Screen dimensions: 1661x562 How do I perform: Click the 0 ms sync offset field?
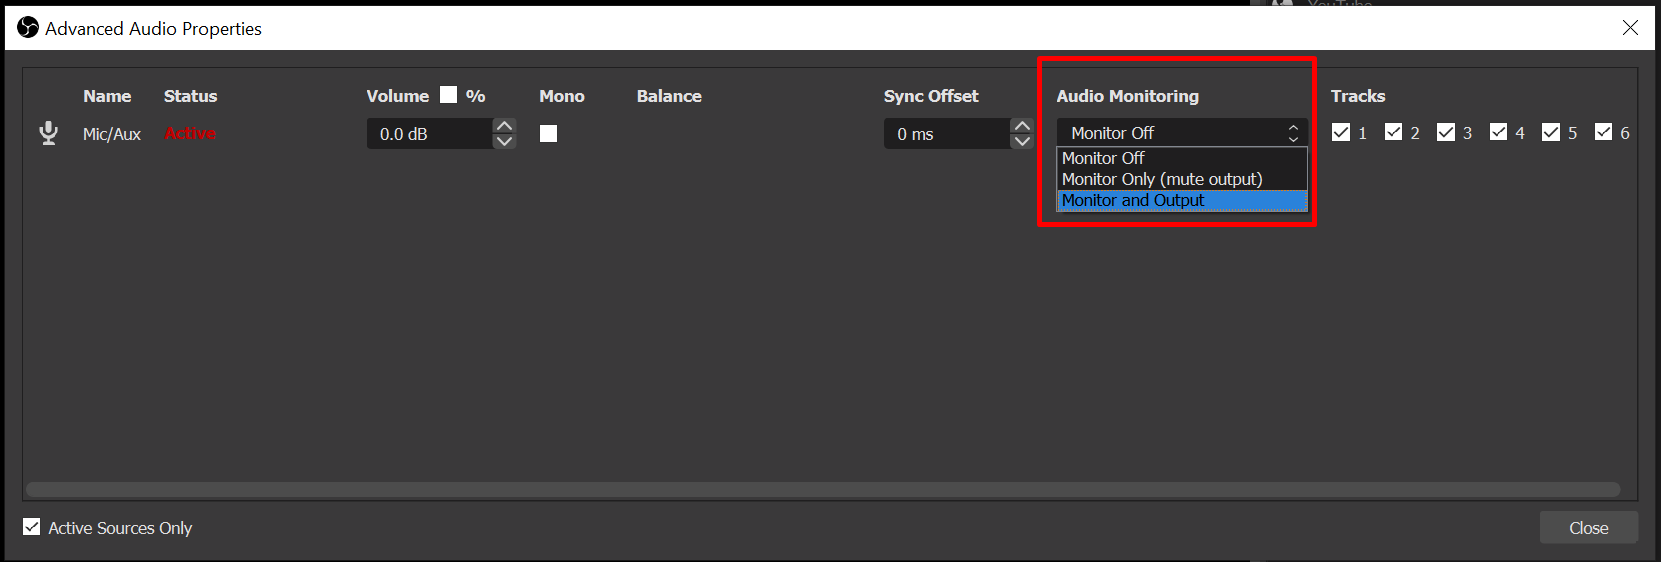coord(947,134)
